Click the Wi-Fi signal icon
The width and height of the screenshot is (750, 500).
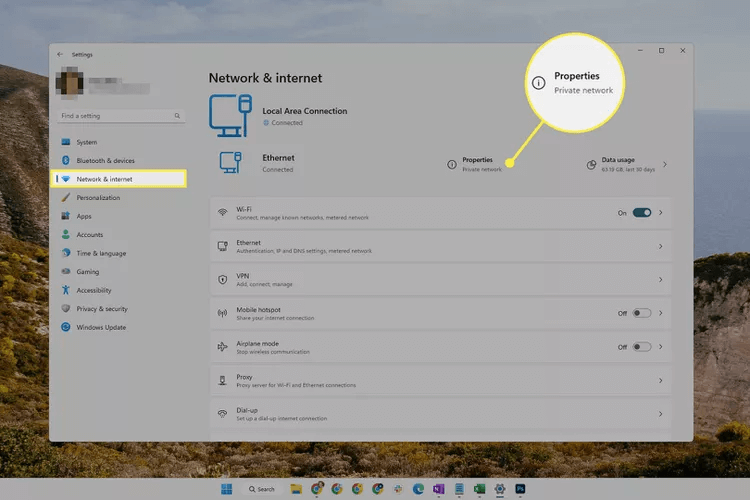(222, 212)
